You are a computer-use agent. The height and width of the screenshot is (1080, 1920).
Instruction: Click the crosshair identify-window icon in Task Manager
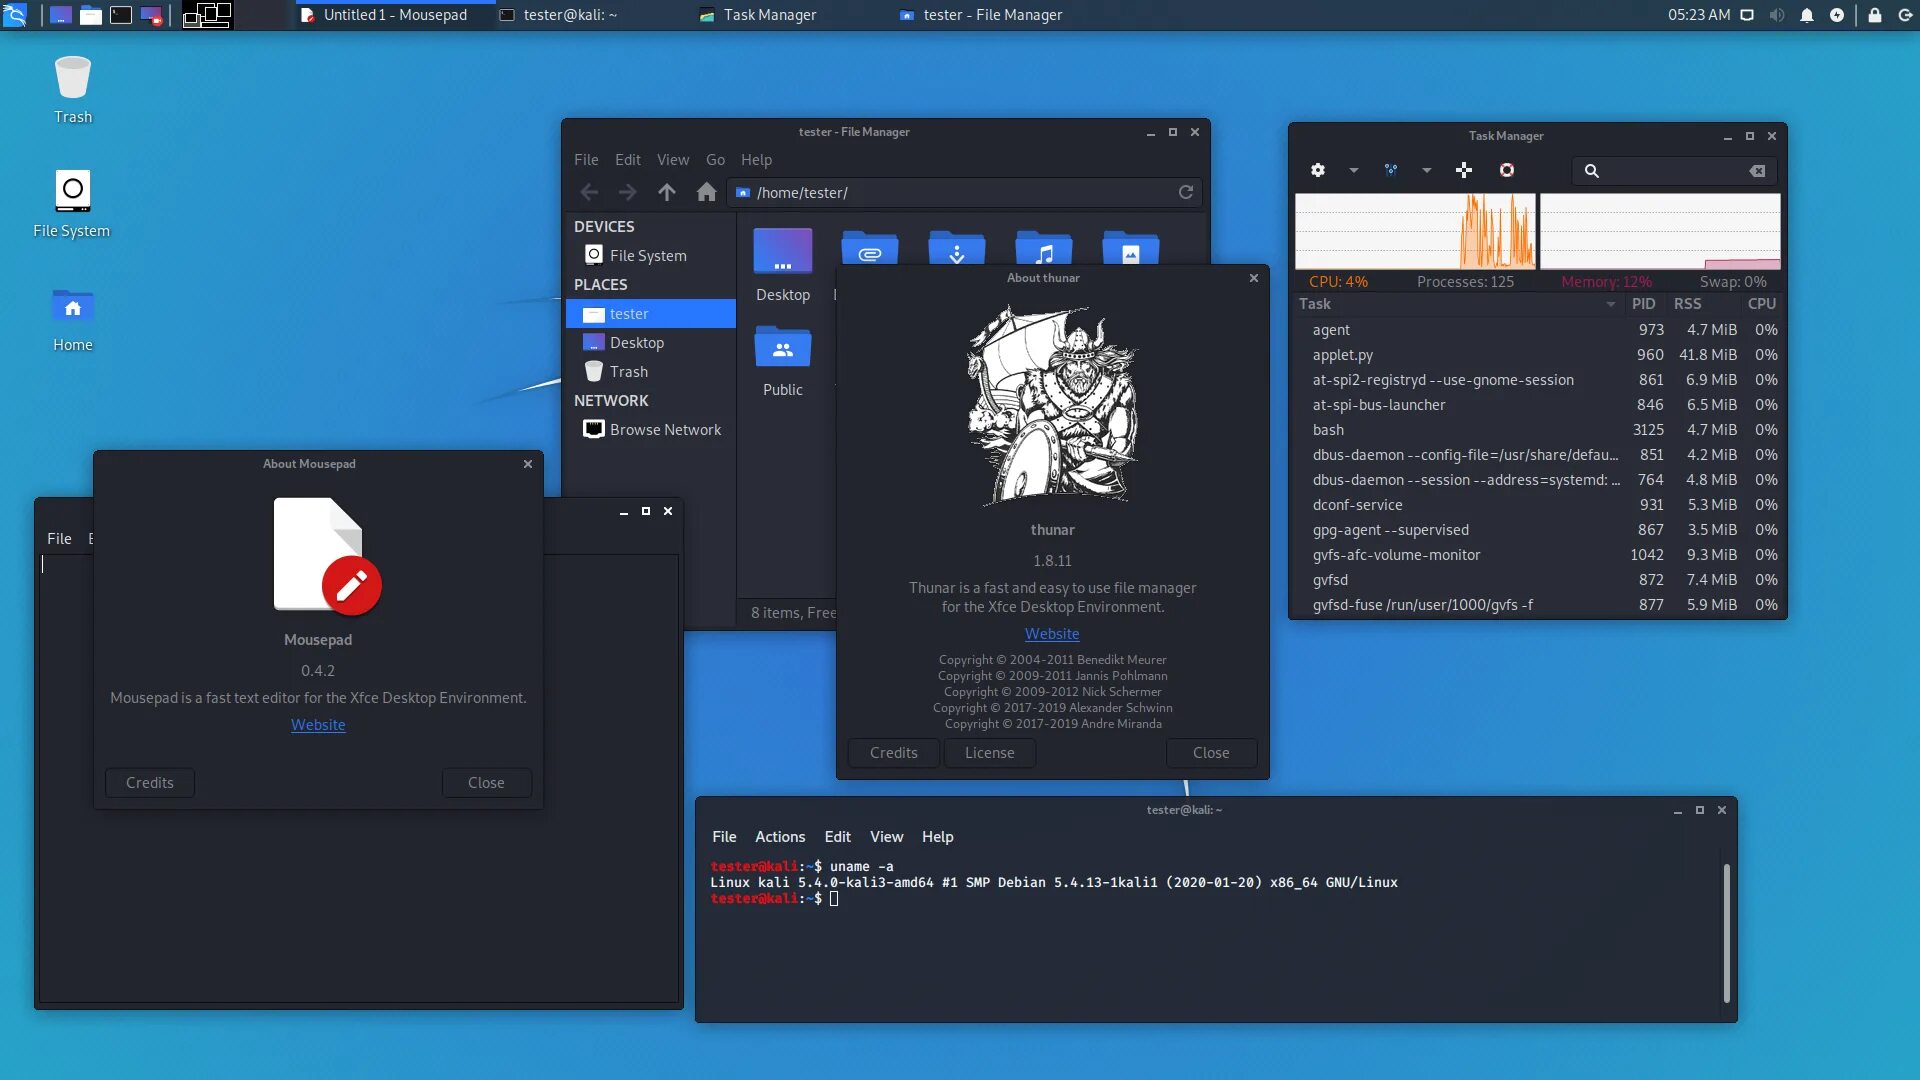(x=1464, y=170)
